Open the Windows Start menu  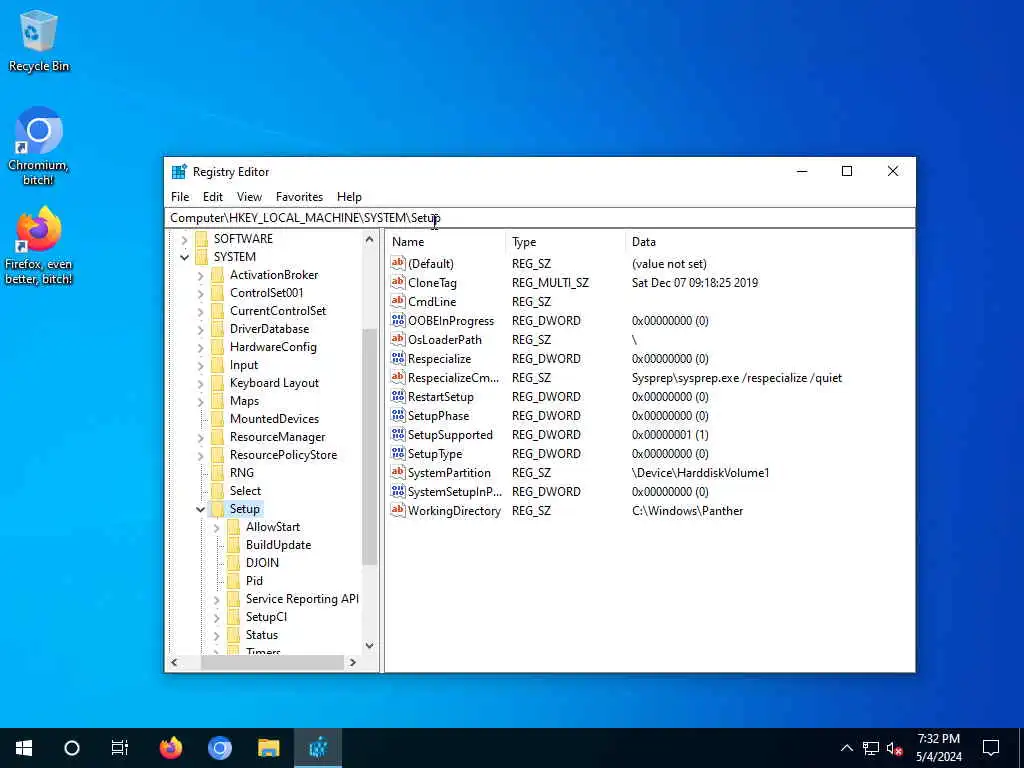24,748
